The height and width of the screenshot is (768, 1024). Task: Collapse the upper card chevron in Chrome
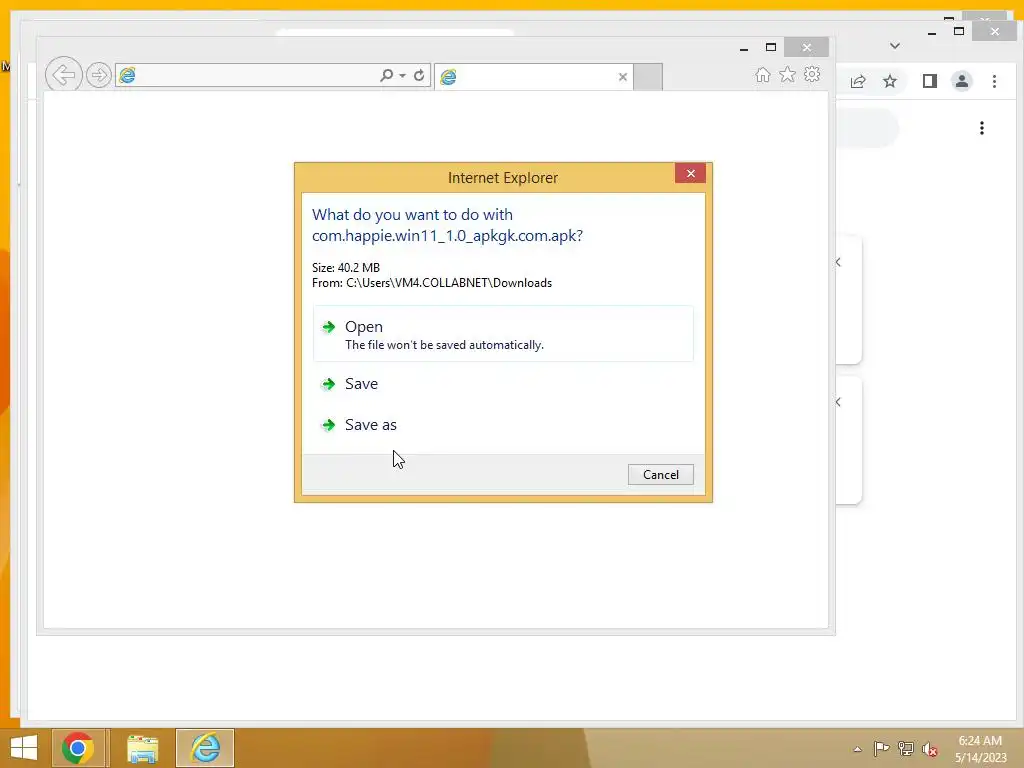839,263
